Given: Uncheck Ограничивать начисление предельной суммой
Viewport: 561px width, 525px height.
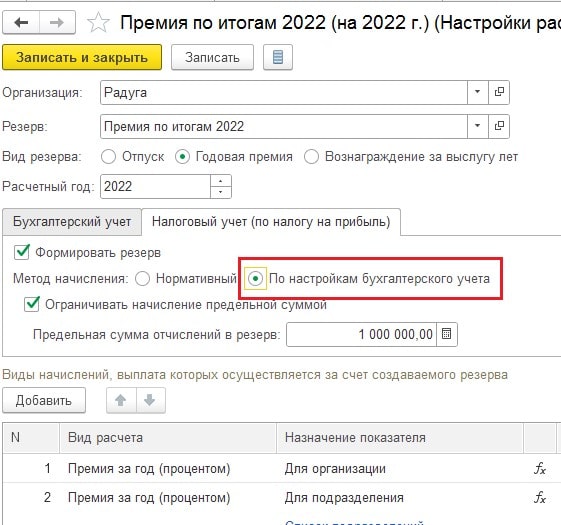Looking at the screenshot, I should [32, 304].
